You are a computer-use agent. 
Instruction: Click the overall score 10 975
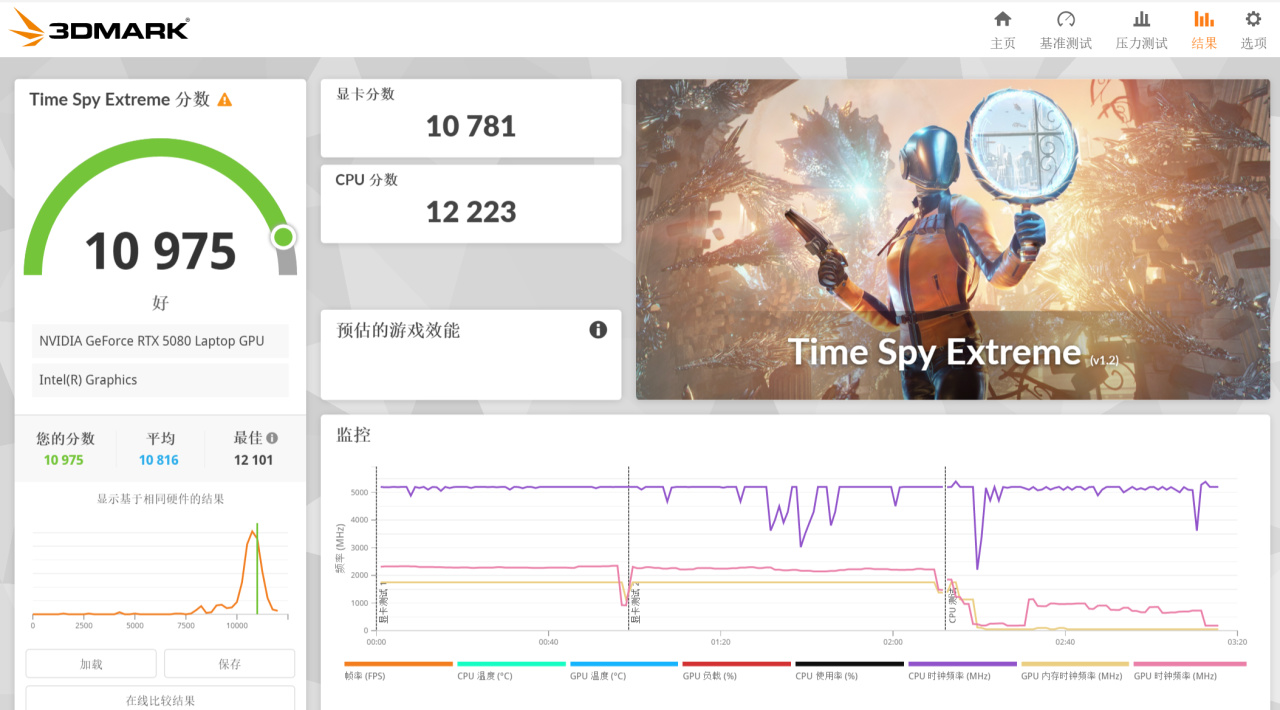click(x=160, y=251)
